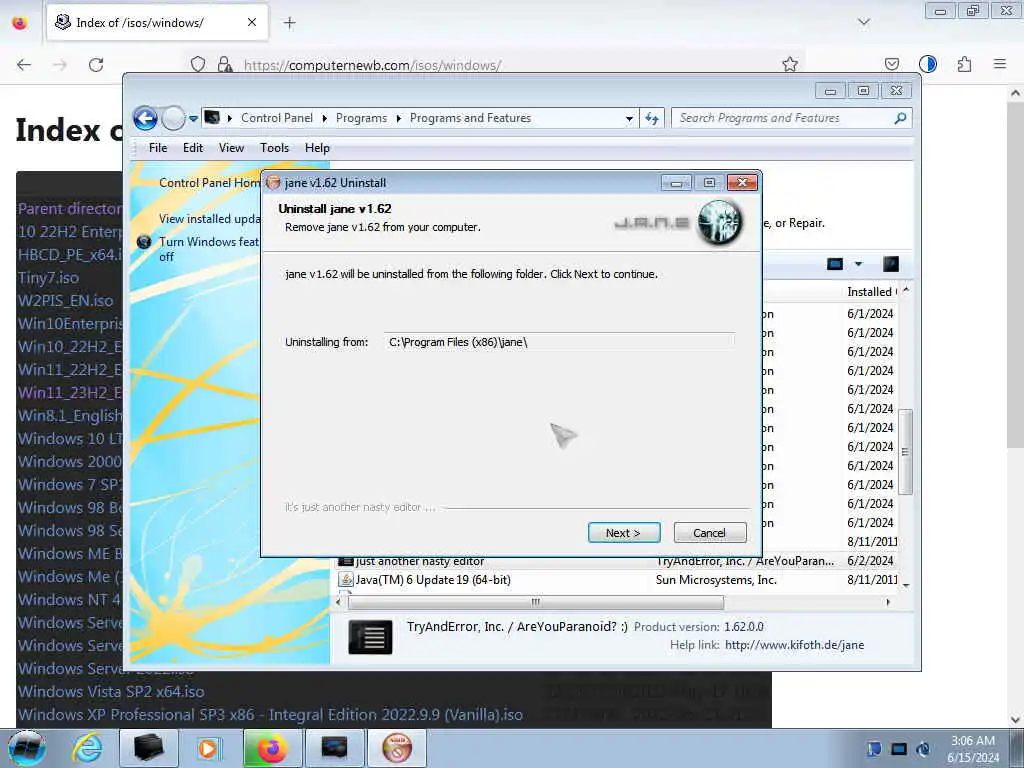Image resolution: width=1024 pixels, height=768 pixels.
Task: Select Control Panel breadcrumb segment
Action: [277, 118]
